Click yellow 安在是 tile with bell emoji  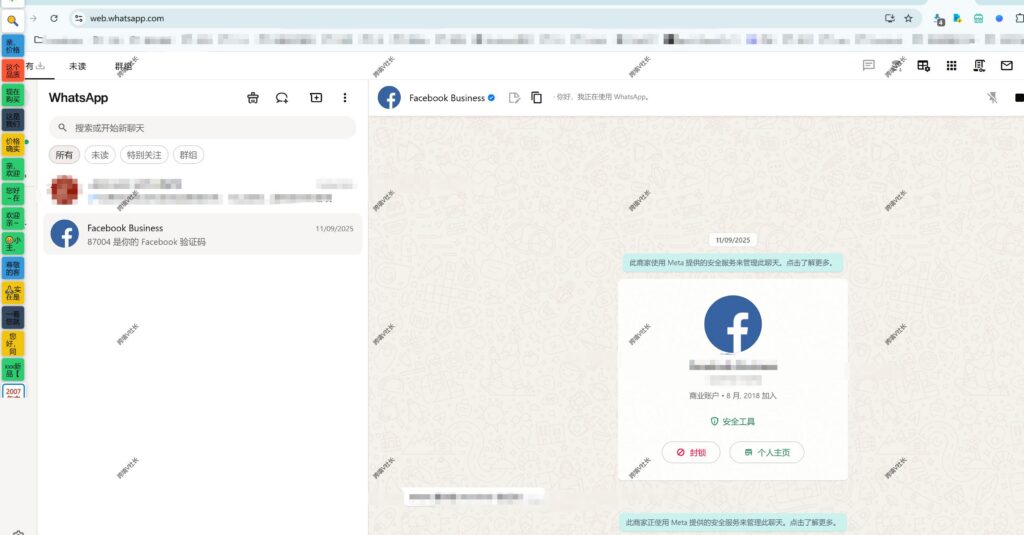(x=13, y=293)
